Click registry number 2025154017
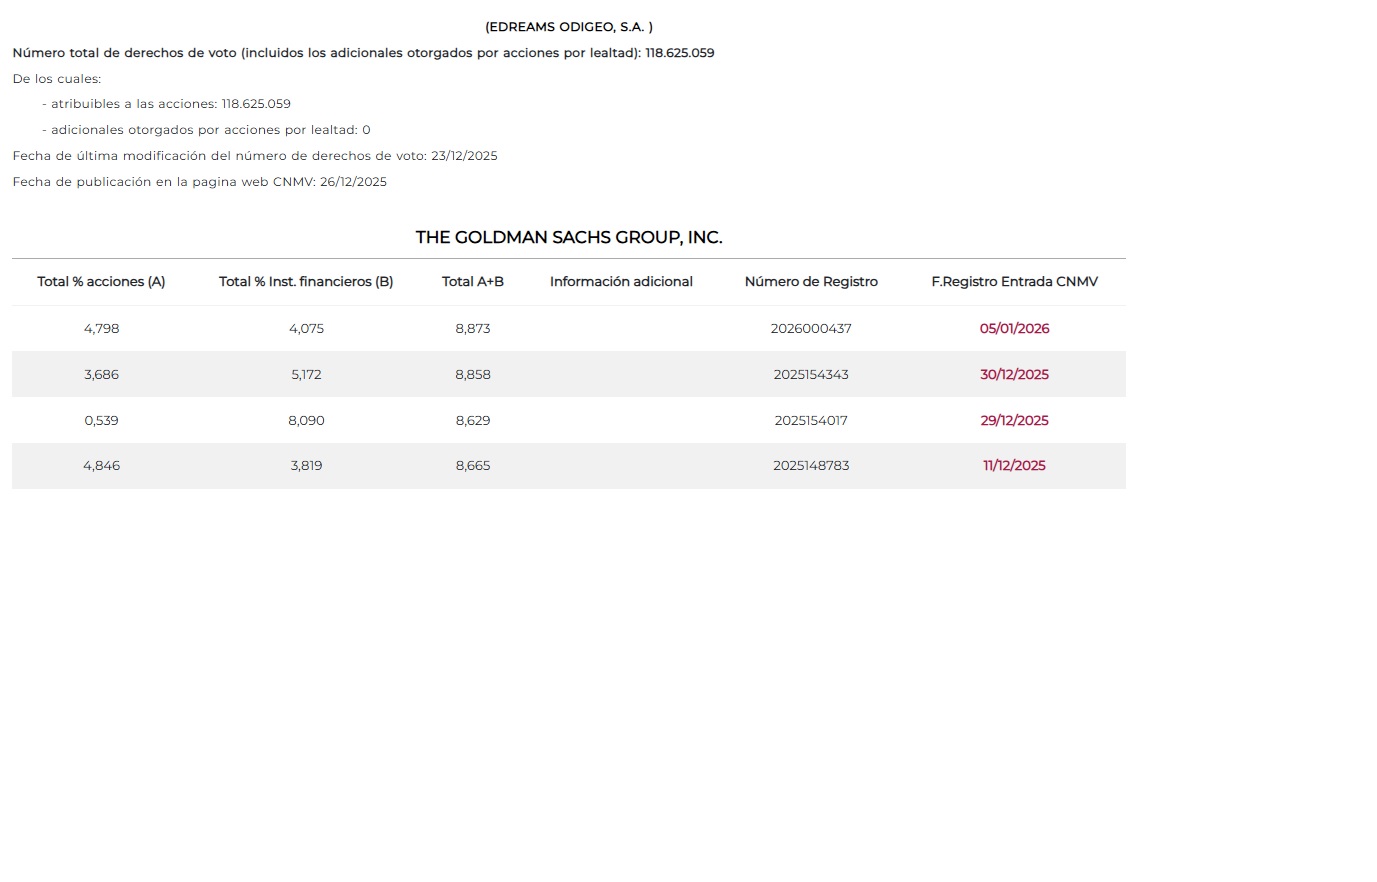Viewport: 1377px width, 882px height. [811, 420]
